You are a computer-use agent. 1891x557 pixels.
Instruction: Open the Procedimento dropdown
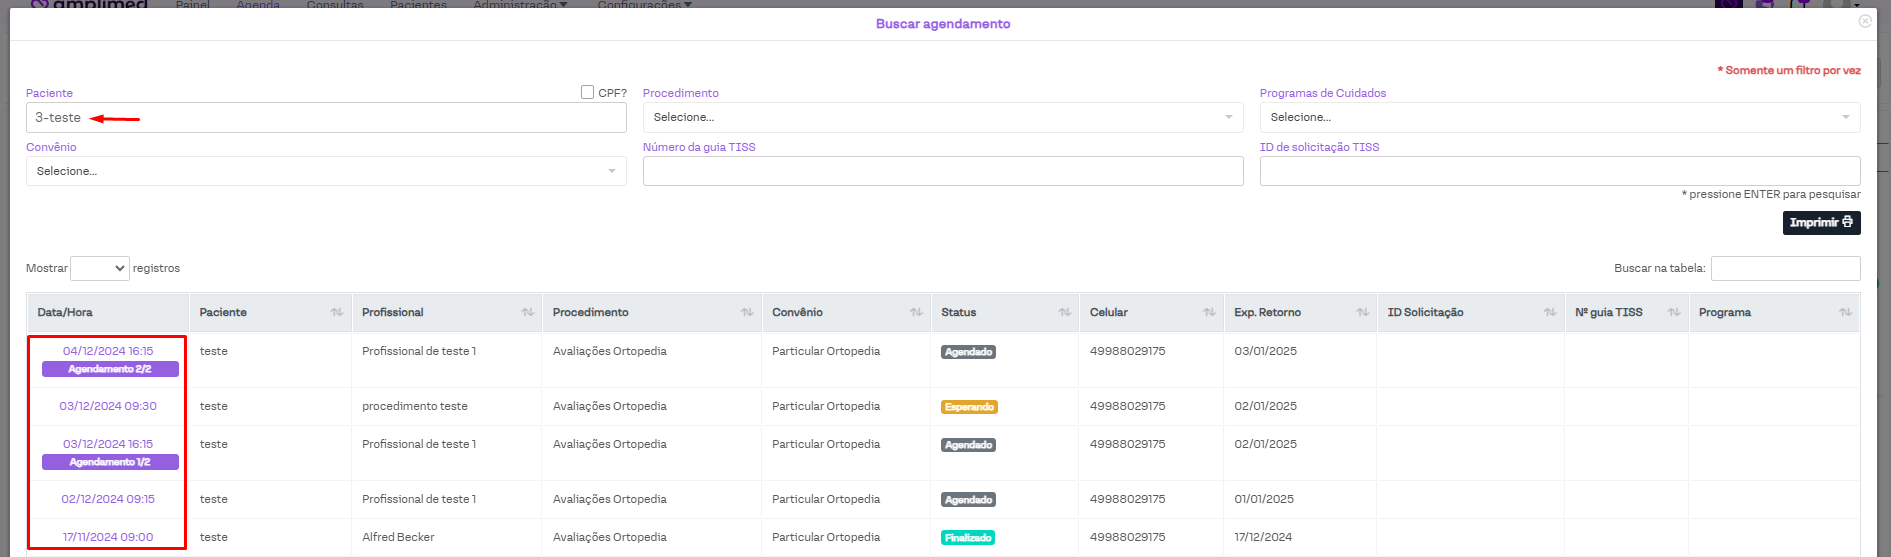coord(942,118)
